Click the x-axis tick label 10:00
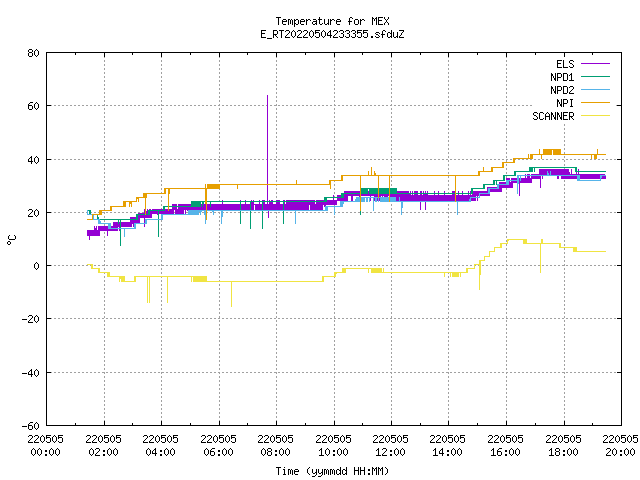The width and height of the screenshot is (640, 480). (x=334, y=452)
